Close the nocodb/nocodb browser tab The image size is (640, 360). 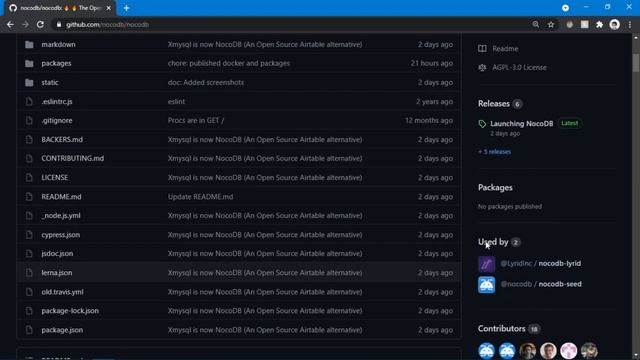(109, 8)
